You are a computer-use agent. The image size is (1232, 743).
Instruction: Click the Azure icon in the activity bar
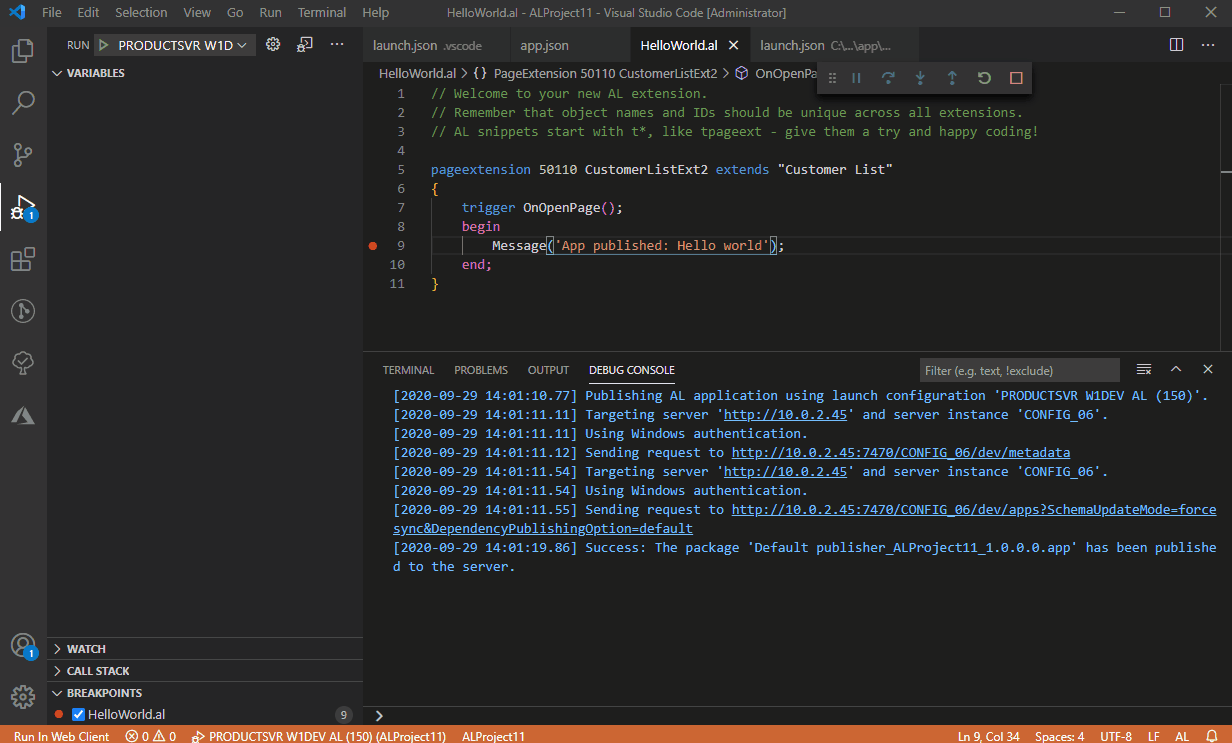point(22,415)
